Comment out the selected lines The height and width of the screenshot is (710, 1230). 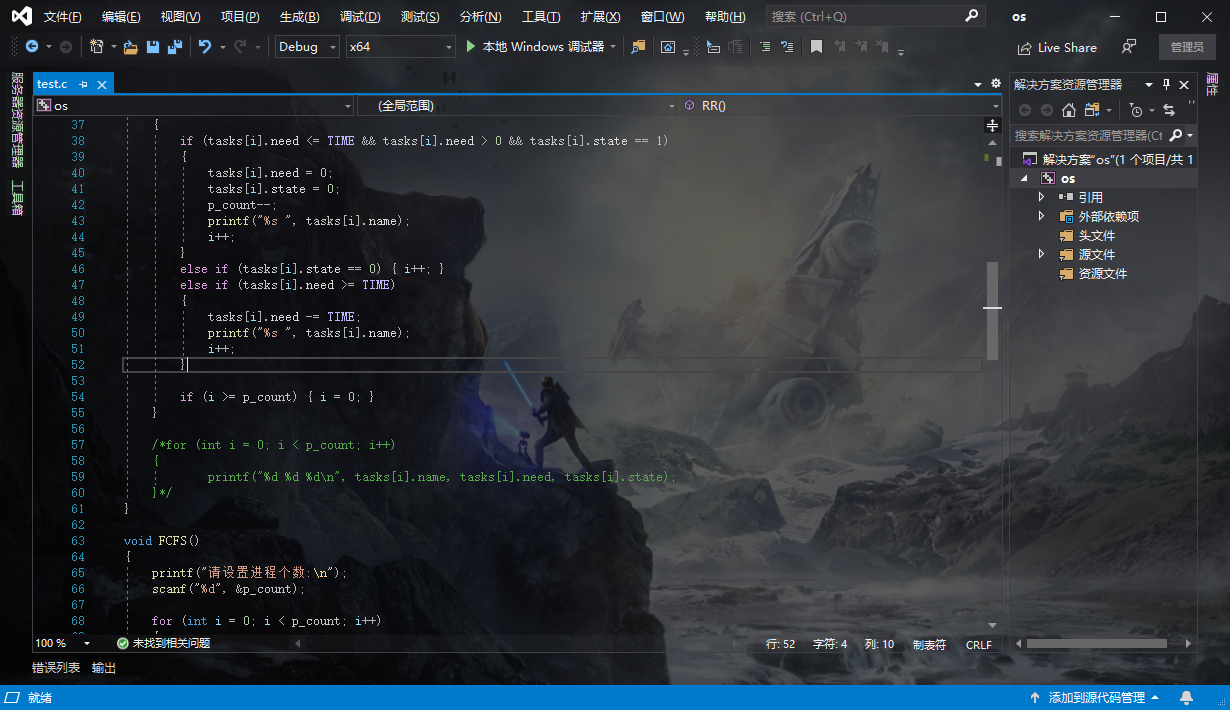pyautogui.click(x=765, y=47)
